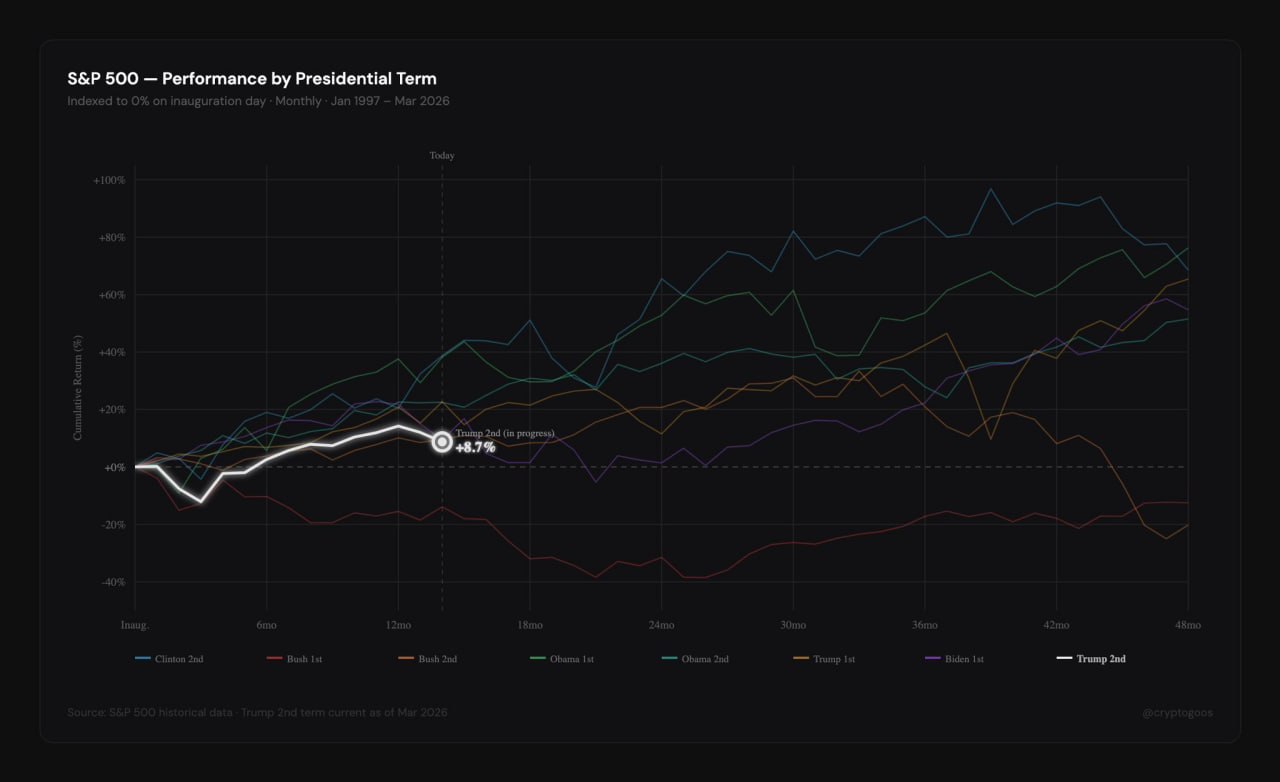Click the Inaug. x-axis label
The image size is (1280, 782).
coord(135,625)
